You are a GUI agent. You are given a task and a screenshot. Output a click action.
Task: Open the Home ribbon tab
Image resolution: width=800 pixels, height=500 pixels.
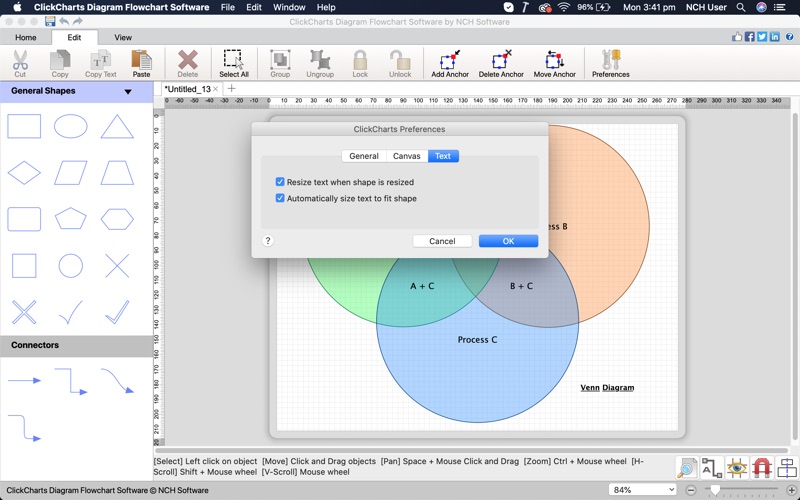(26, 37)
